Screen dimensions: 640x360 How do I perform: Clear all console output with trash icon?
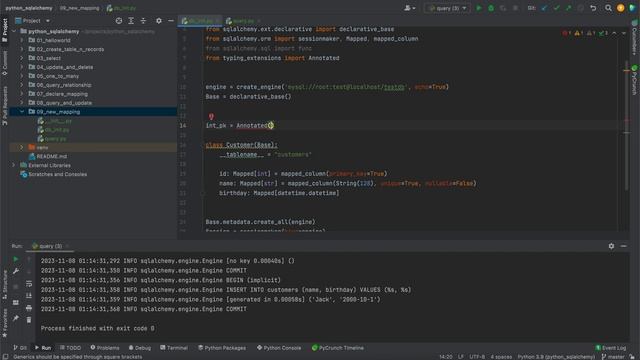coord(29,320)
